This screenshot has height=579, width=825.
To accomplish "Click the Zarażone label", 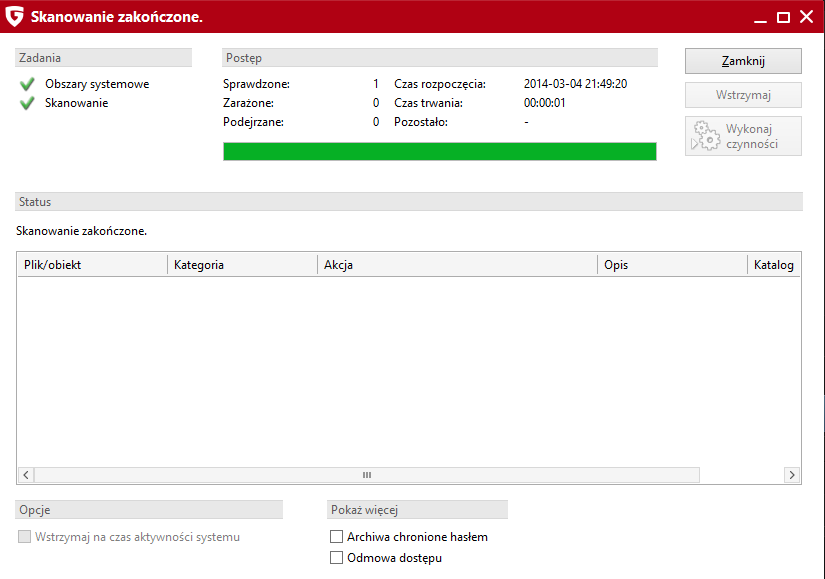I will click(248, 103).
